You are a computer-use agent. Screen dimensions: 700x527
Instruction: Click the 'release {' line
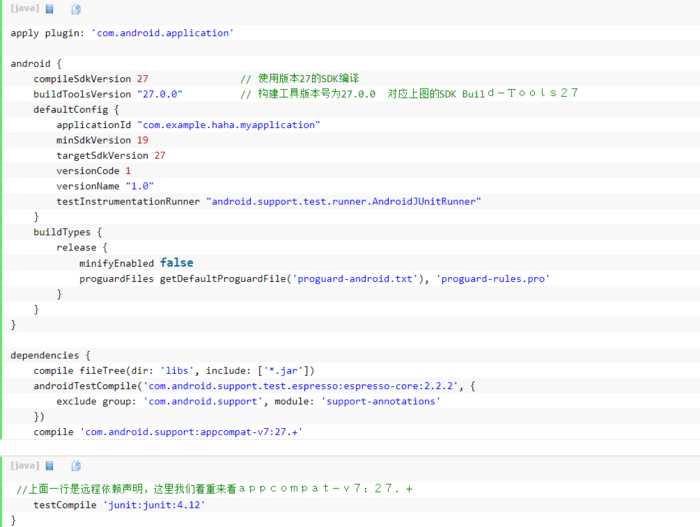(x=82, y=247)
